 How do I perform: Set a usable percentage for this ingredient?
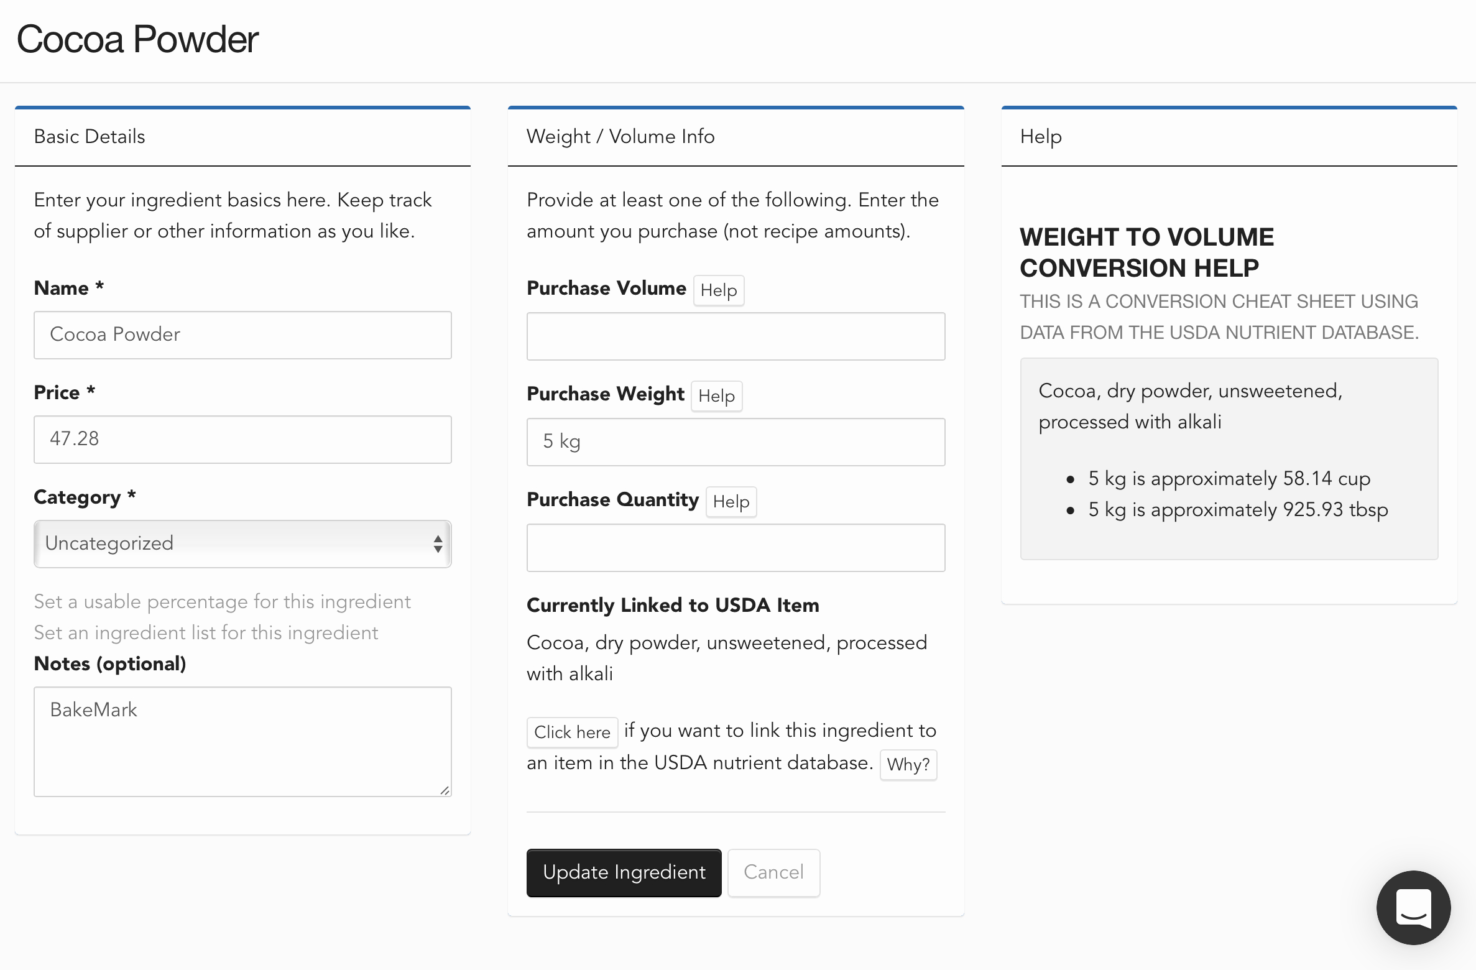222,602
